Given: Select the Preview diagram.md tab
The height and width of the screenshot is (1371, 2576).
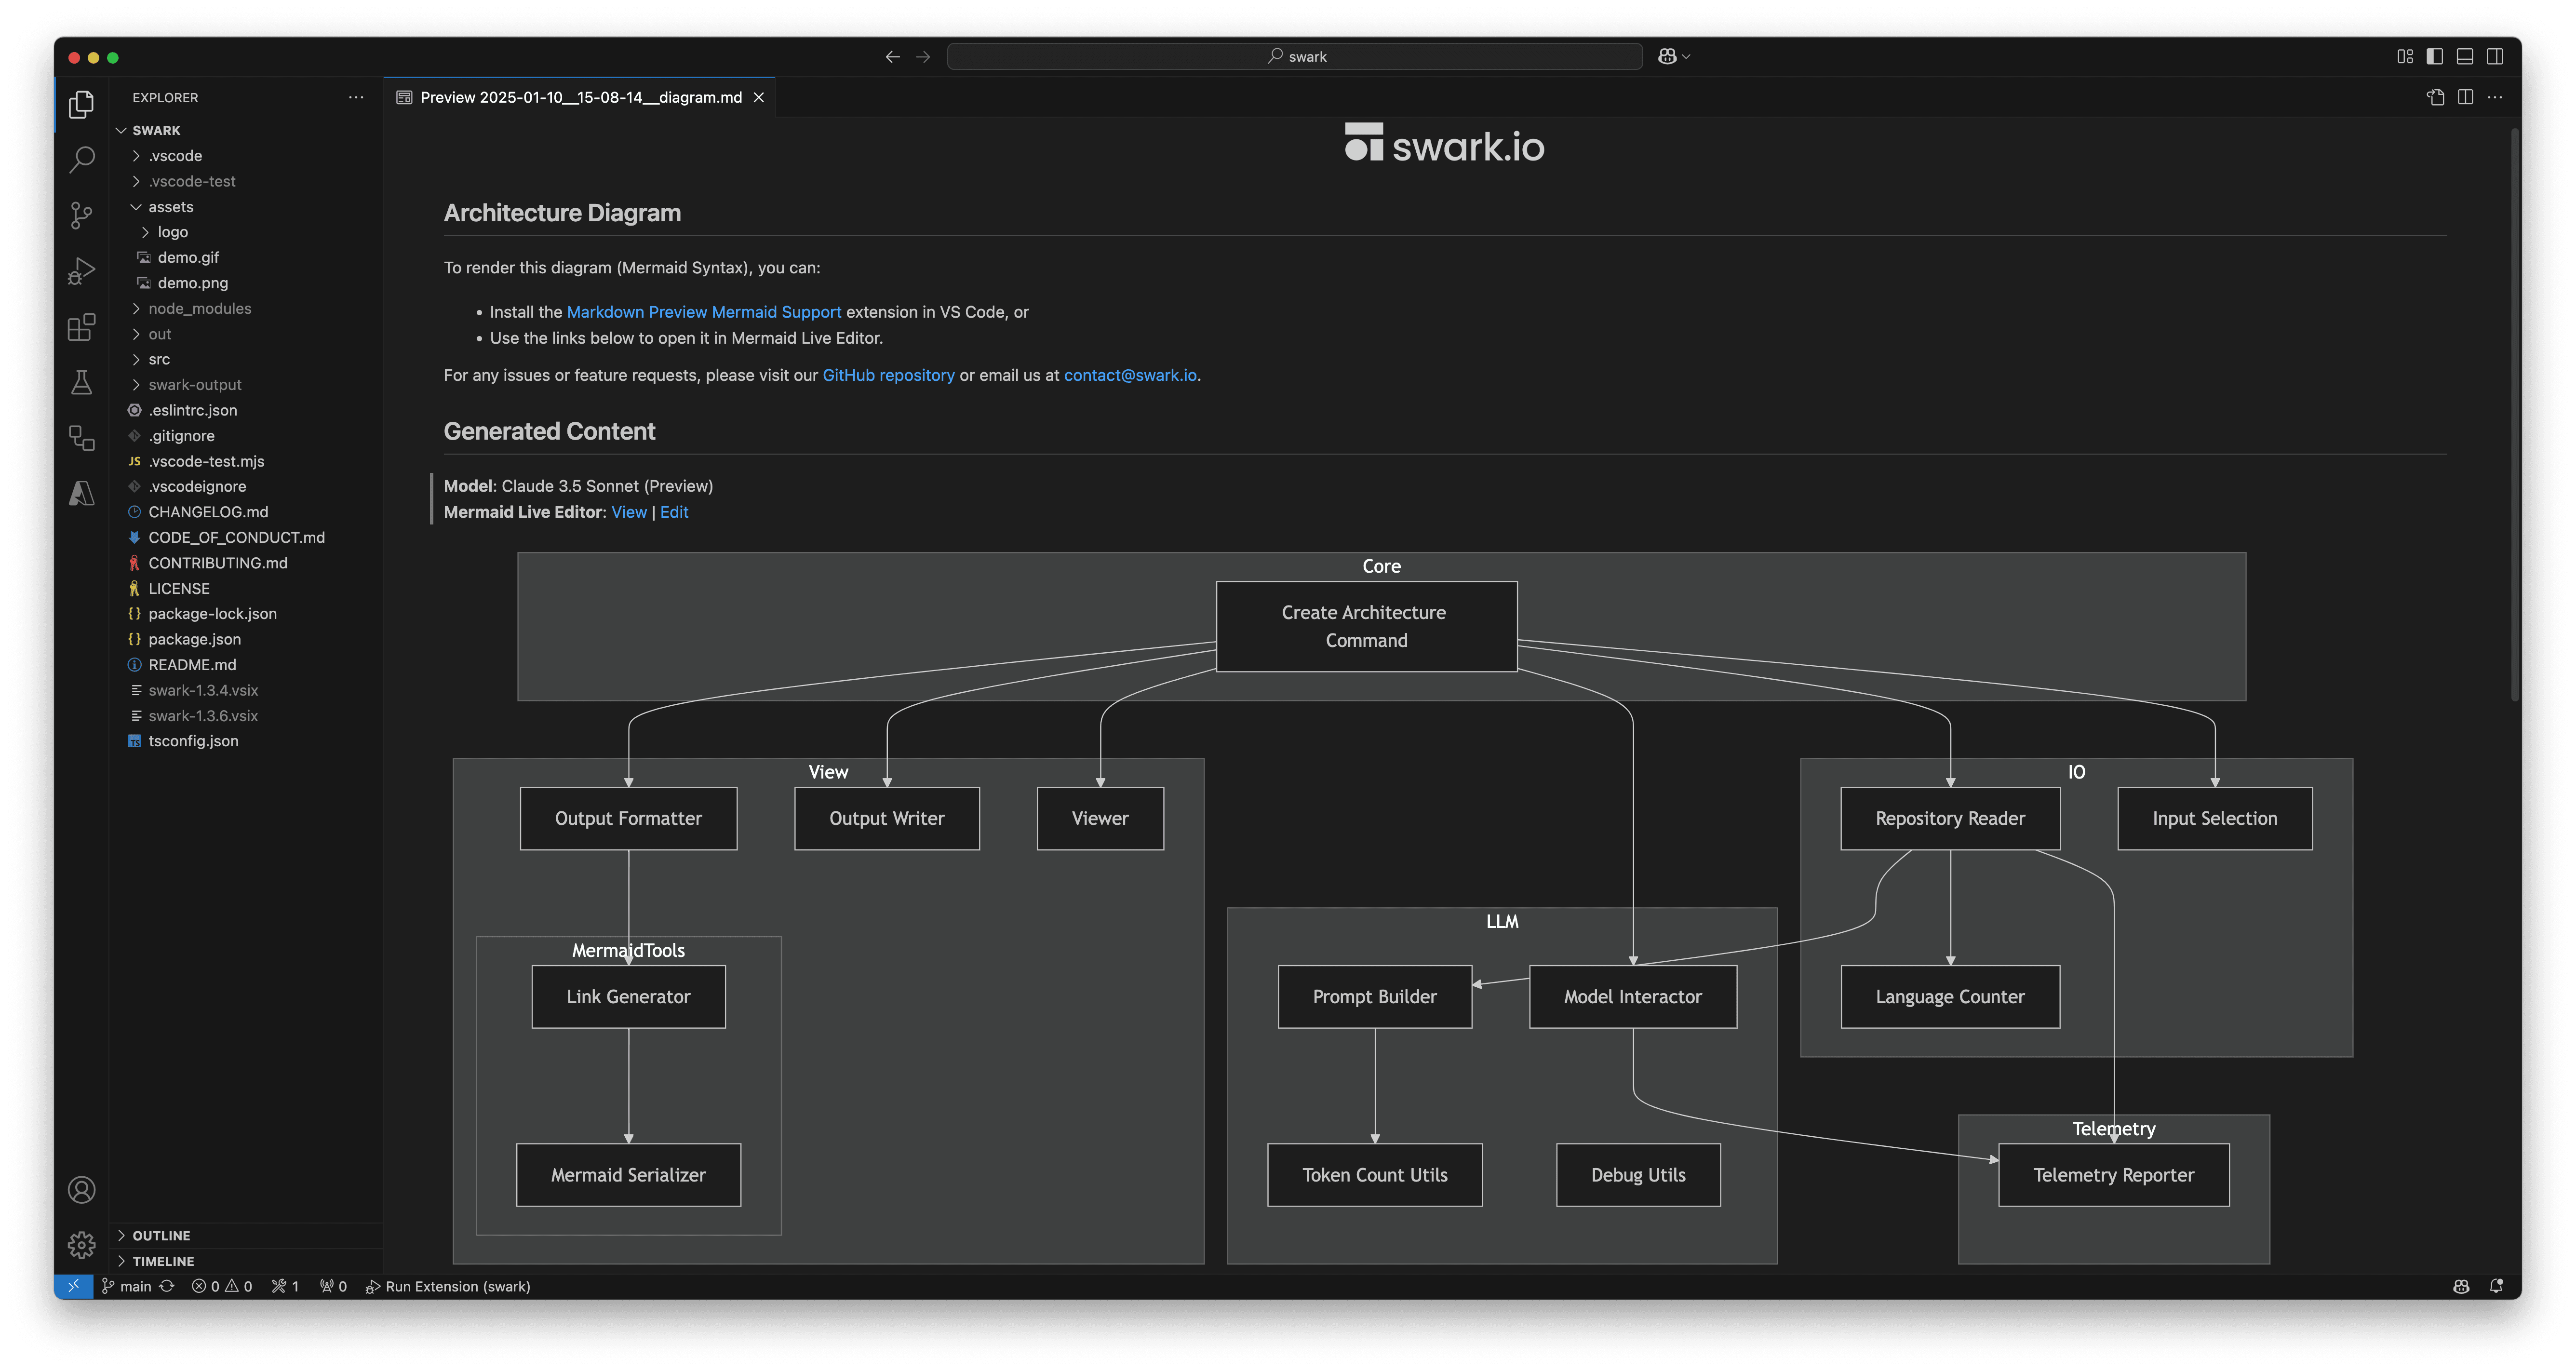Looking at the screenshot, I should coord(580,97).
